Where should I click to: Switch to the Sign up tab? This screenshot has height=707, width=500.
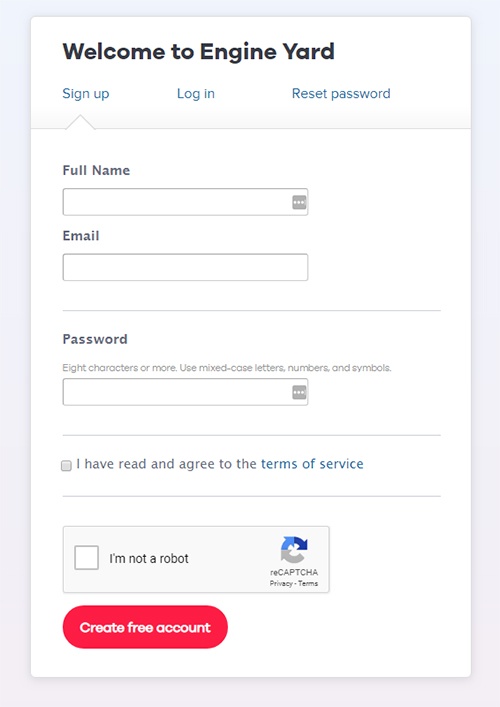point(86,94)
